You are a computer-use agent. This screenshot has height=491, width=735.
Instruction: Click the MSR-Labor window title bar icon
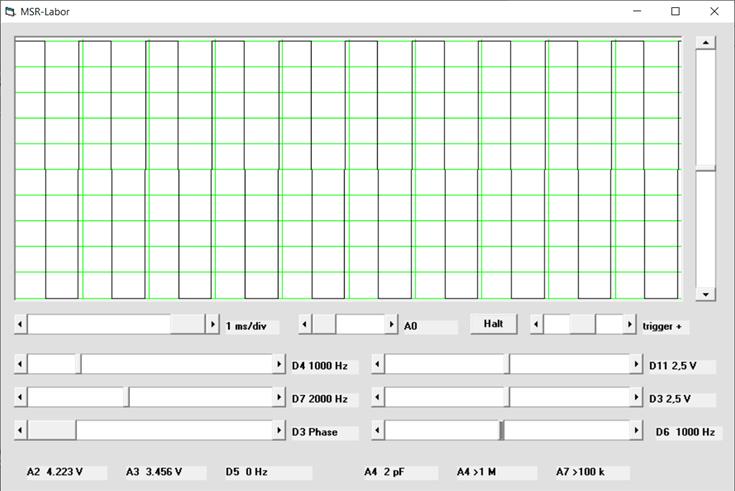(x=11, y=11)
